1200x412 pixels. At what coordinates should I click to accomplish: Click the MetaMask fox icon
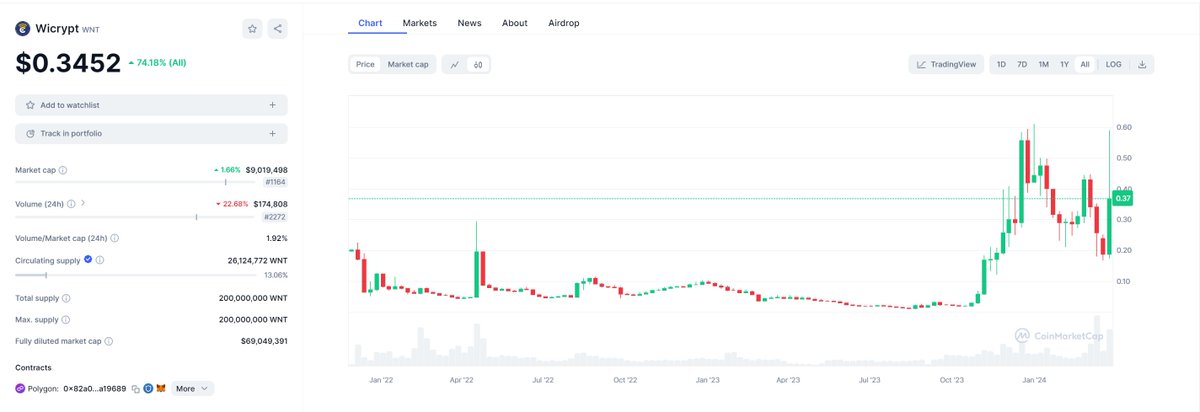pos(161,388)
